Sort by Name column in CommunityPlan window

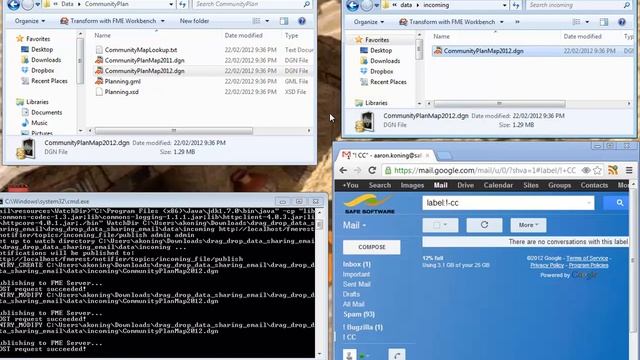[x=102, y=36]
